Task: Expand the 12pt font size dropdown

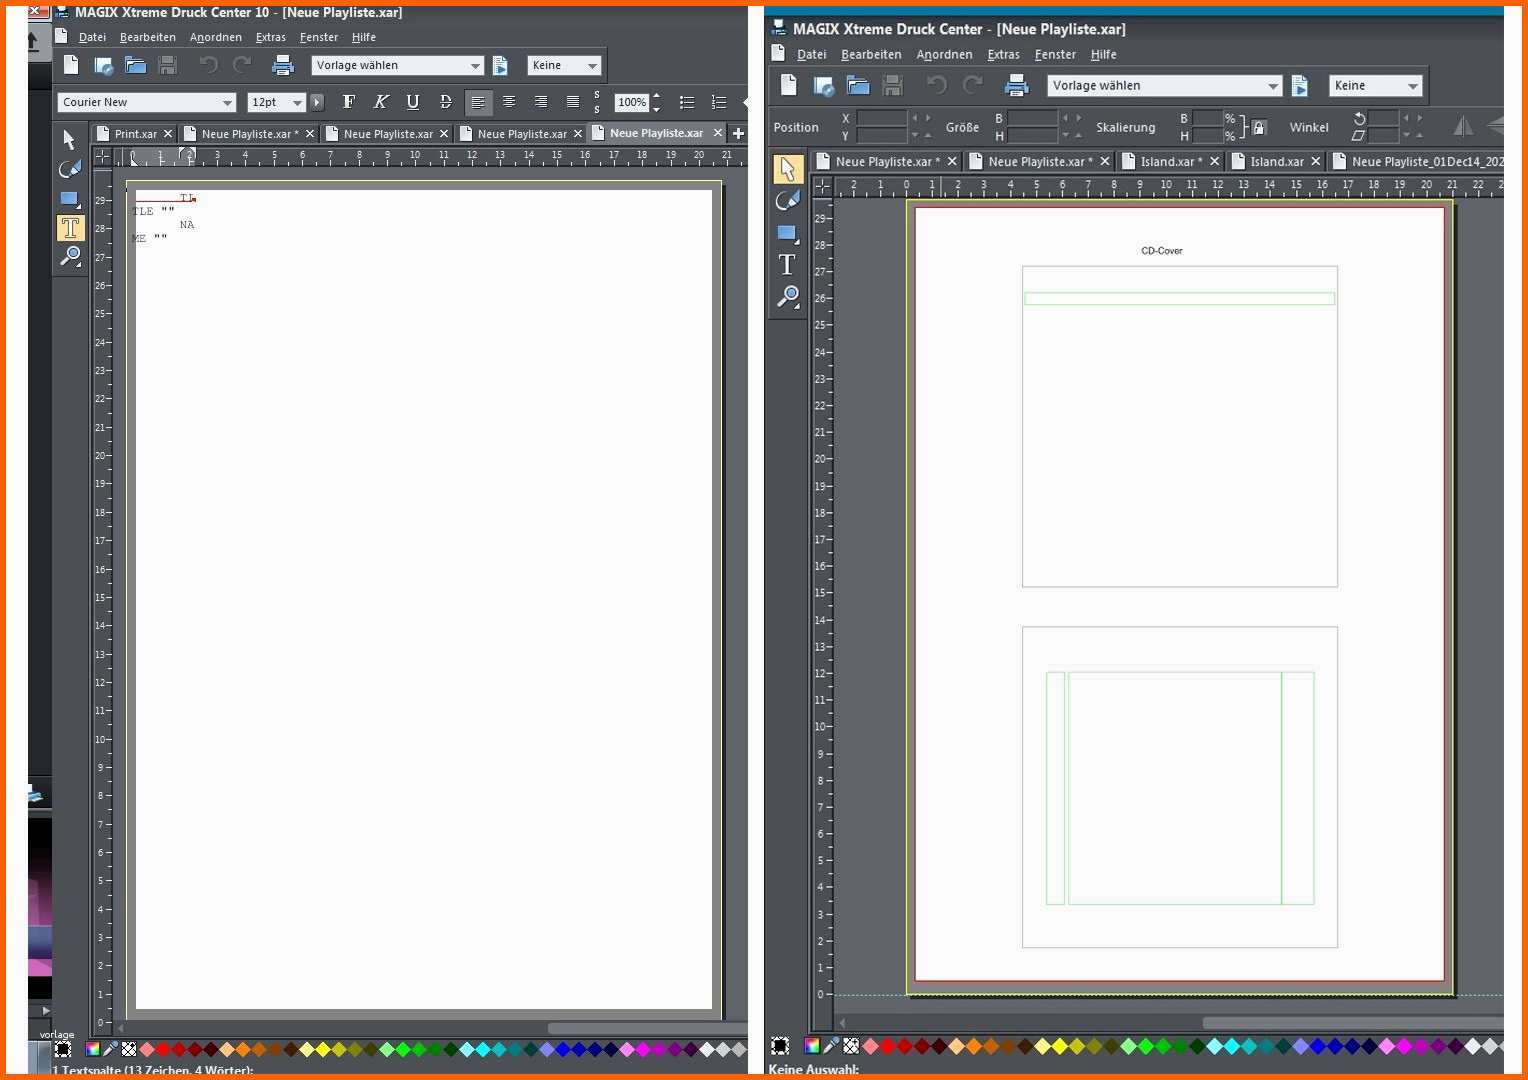Action: (x=276, y=102)
